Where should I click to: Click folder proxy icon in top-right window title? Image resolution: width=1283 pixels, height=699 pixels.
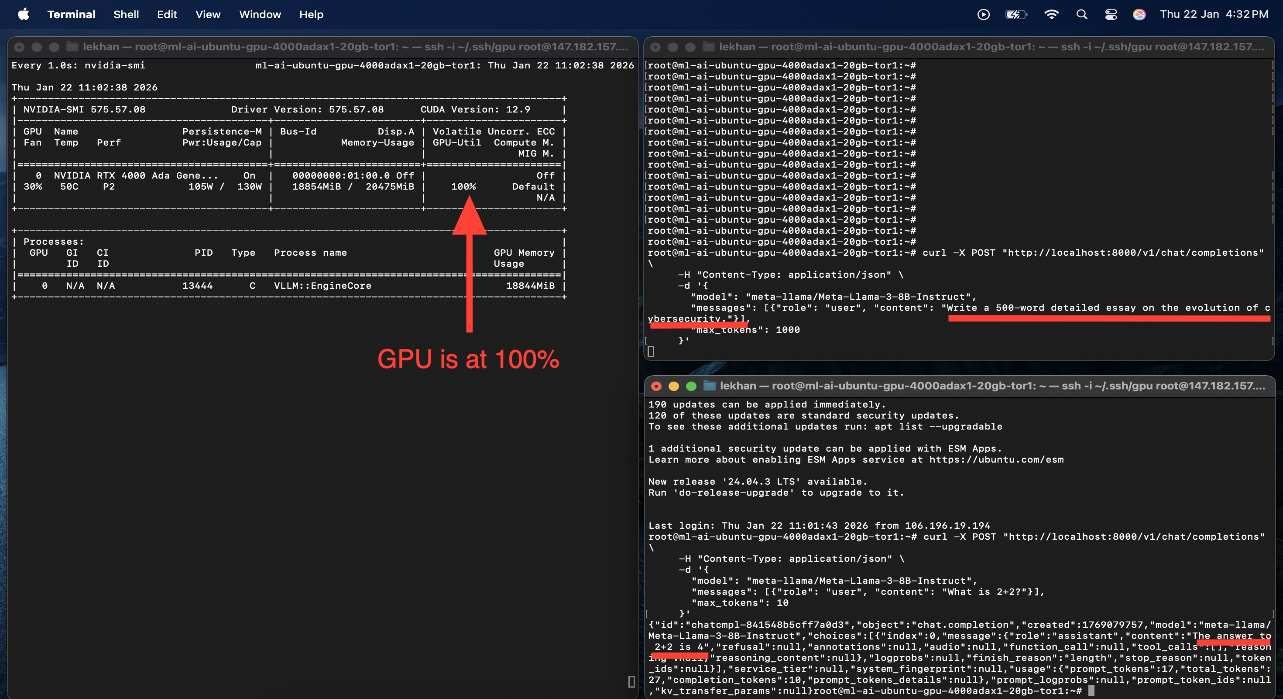tap(707, 47)
